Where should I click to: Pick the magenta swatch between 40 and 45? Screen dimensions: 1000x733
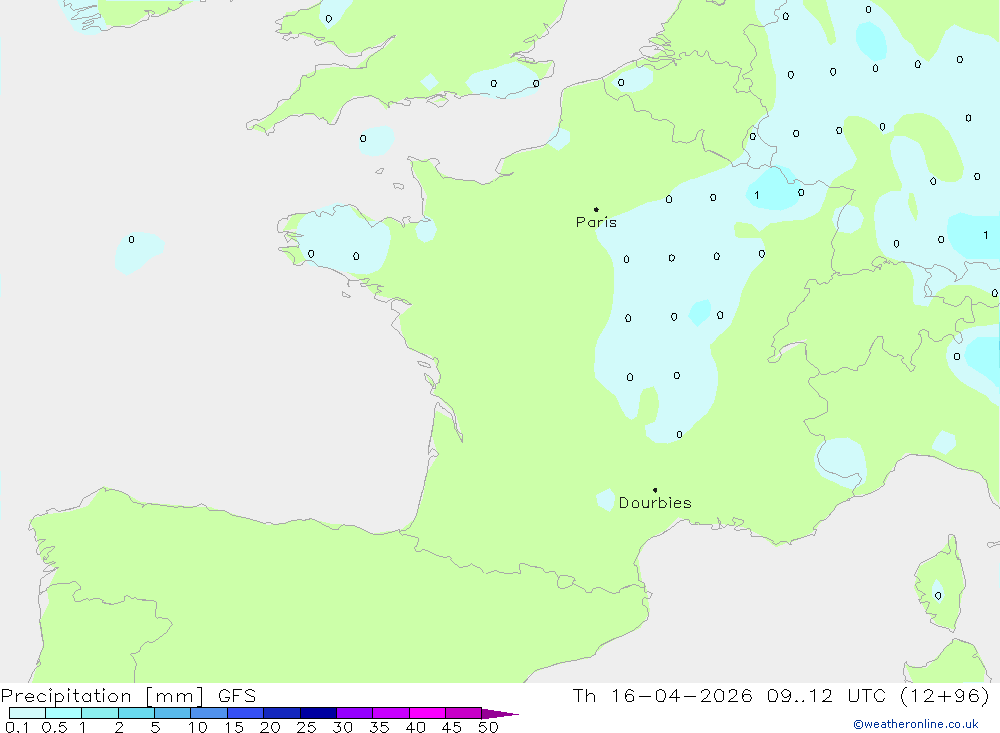(x=427, y=713)
